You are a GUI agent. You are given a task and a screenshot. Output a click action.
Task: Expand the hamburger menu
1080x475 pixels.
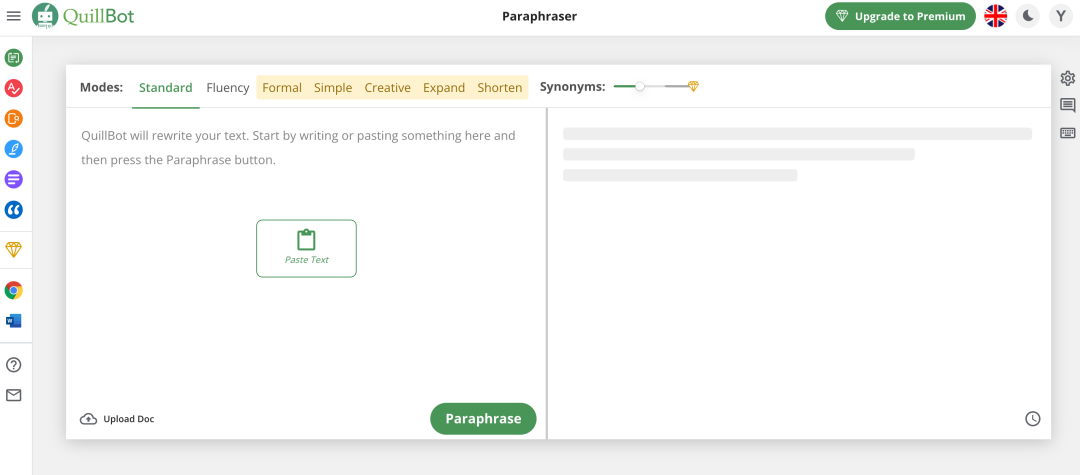[14, 16]
